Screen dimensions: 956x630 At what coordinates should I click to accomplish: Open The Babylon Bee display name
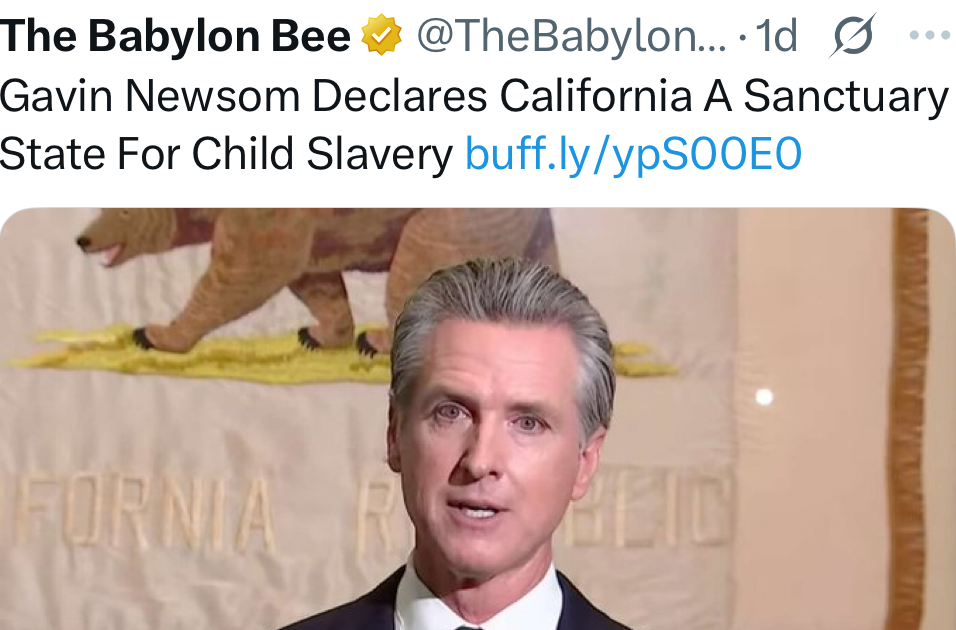(176, 35)
